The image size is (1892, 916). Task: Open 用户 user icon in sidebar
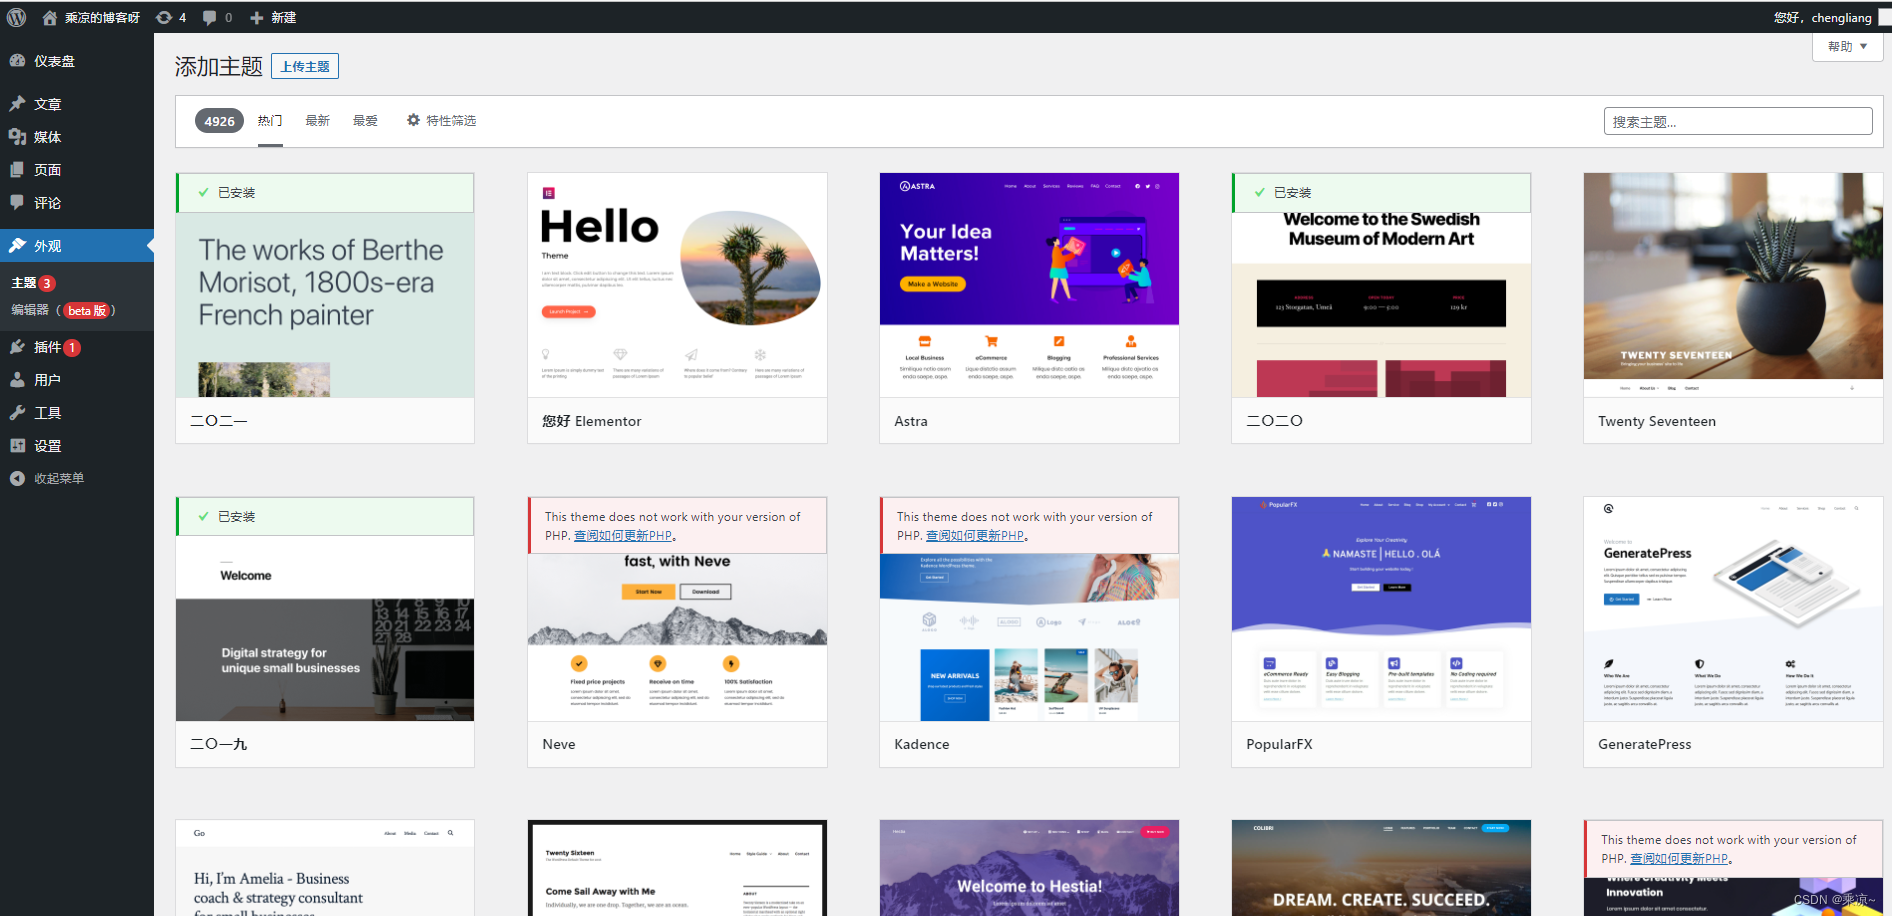[17, 380]
